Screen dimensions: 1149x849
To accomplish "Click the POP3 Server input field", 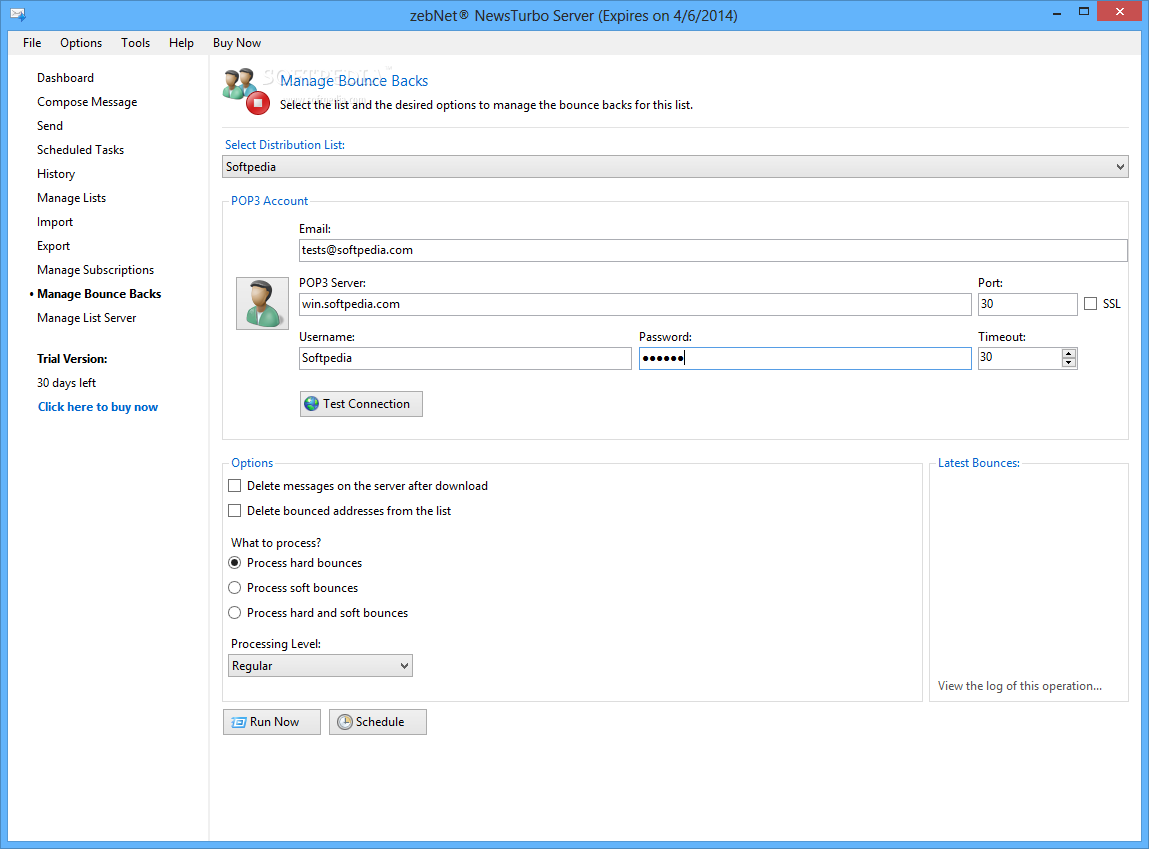I will pyautogui.click(x=635, y=304).
